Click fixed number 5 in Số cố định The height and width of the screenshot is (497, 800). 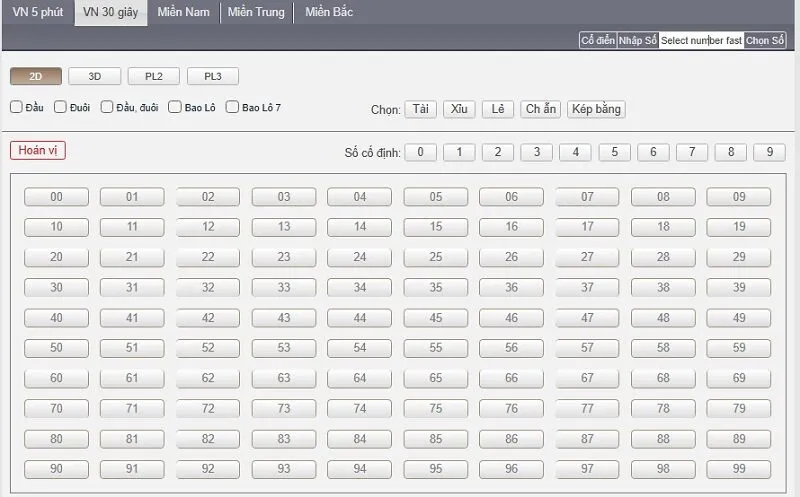[x=614, y=152]
